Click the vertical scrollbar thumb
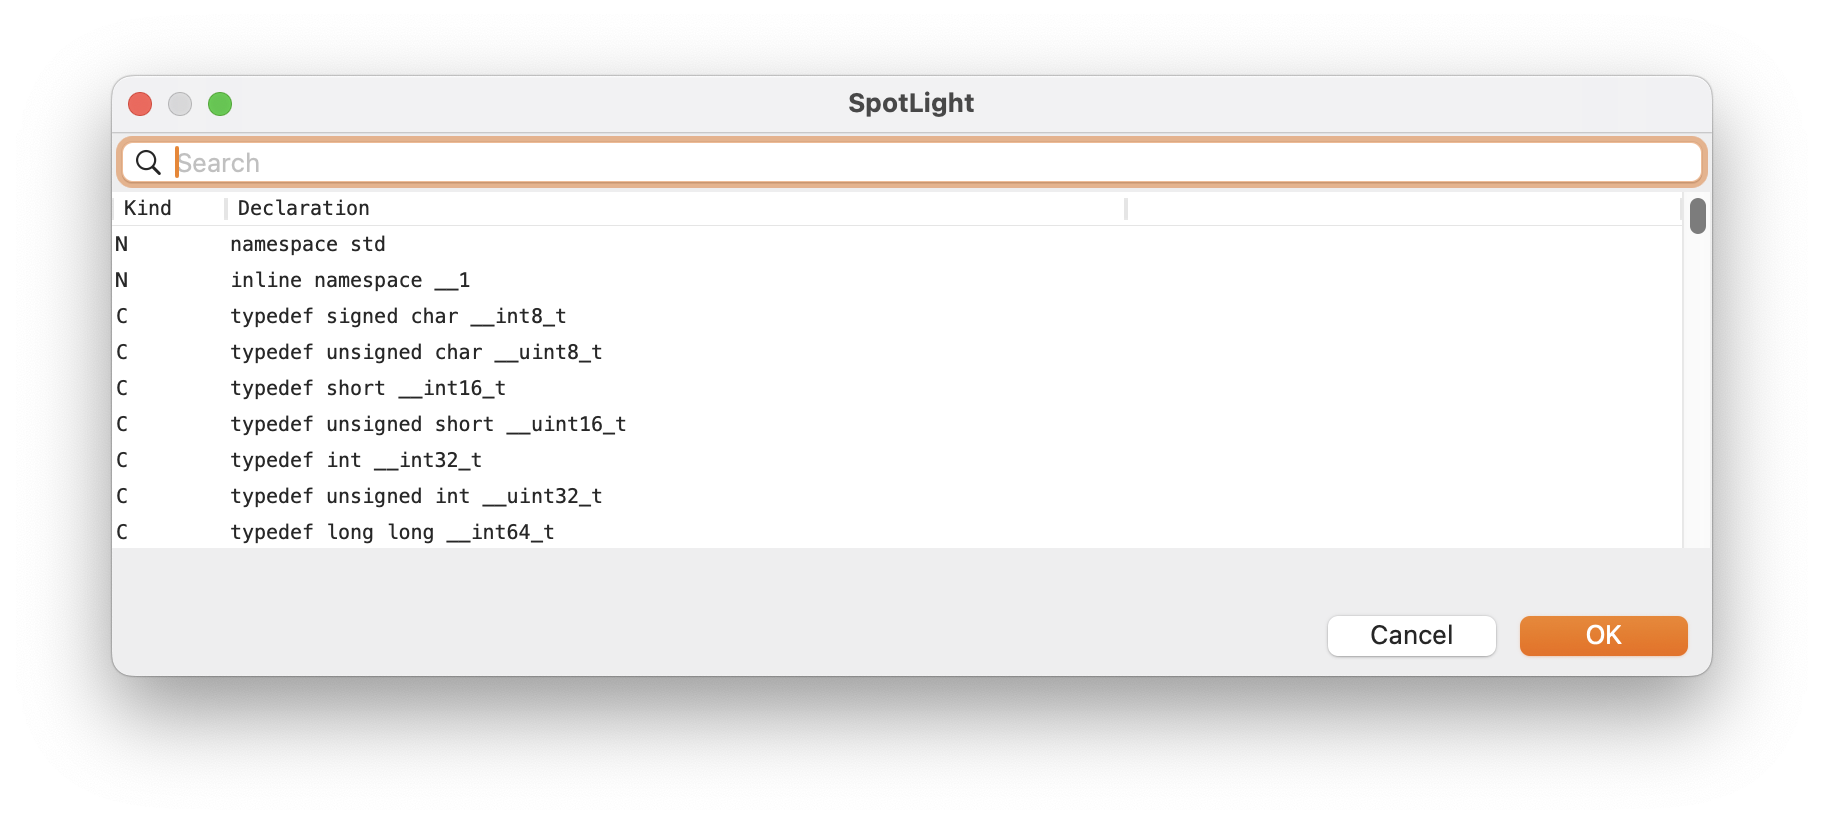The height and width of the screenshot is (824, 1824). [x=1697, y=216]
